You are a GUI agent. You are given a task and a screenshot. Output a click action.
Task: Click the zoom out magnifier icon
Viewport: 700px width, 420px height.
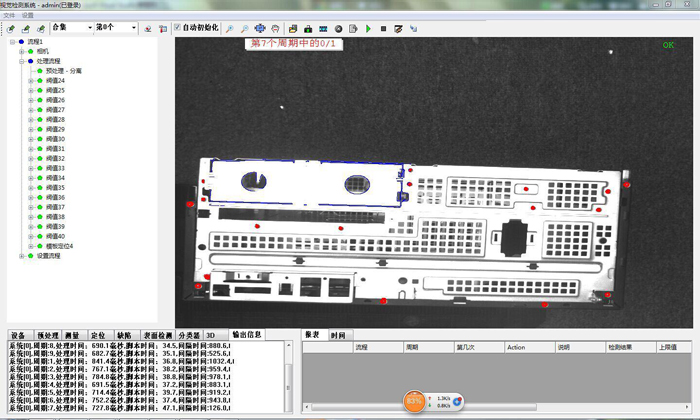click(x=244, y=28)
